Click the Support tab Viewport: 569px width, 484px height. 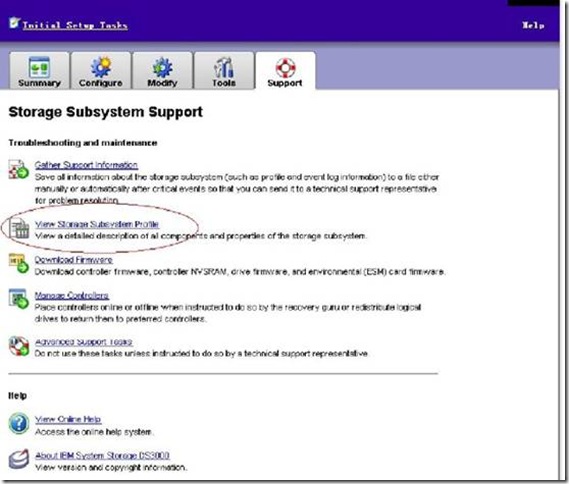click(285, 71)
